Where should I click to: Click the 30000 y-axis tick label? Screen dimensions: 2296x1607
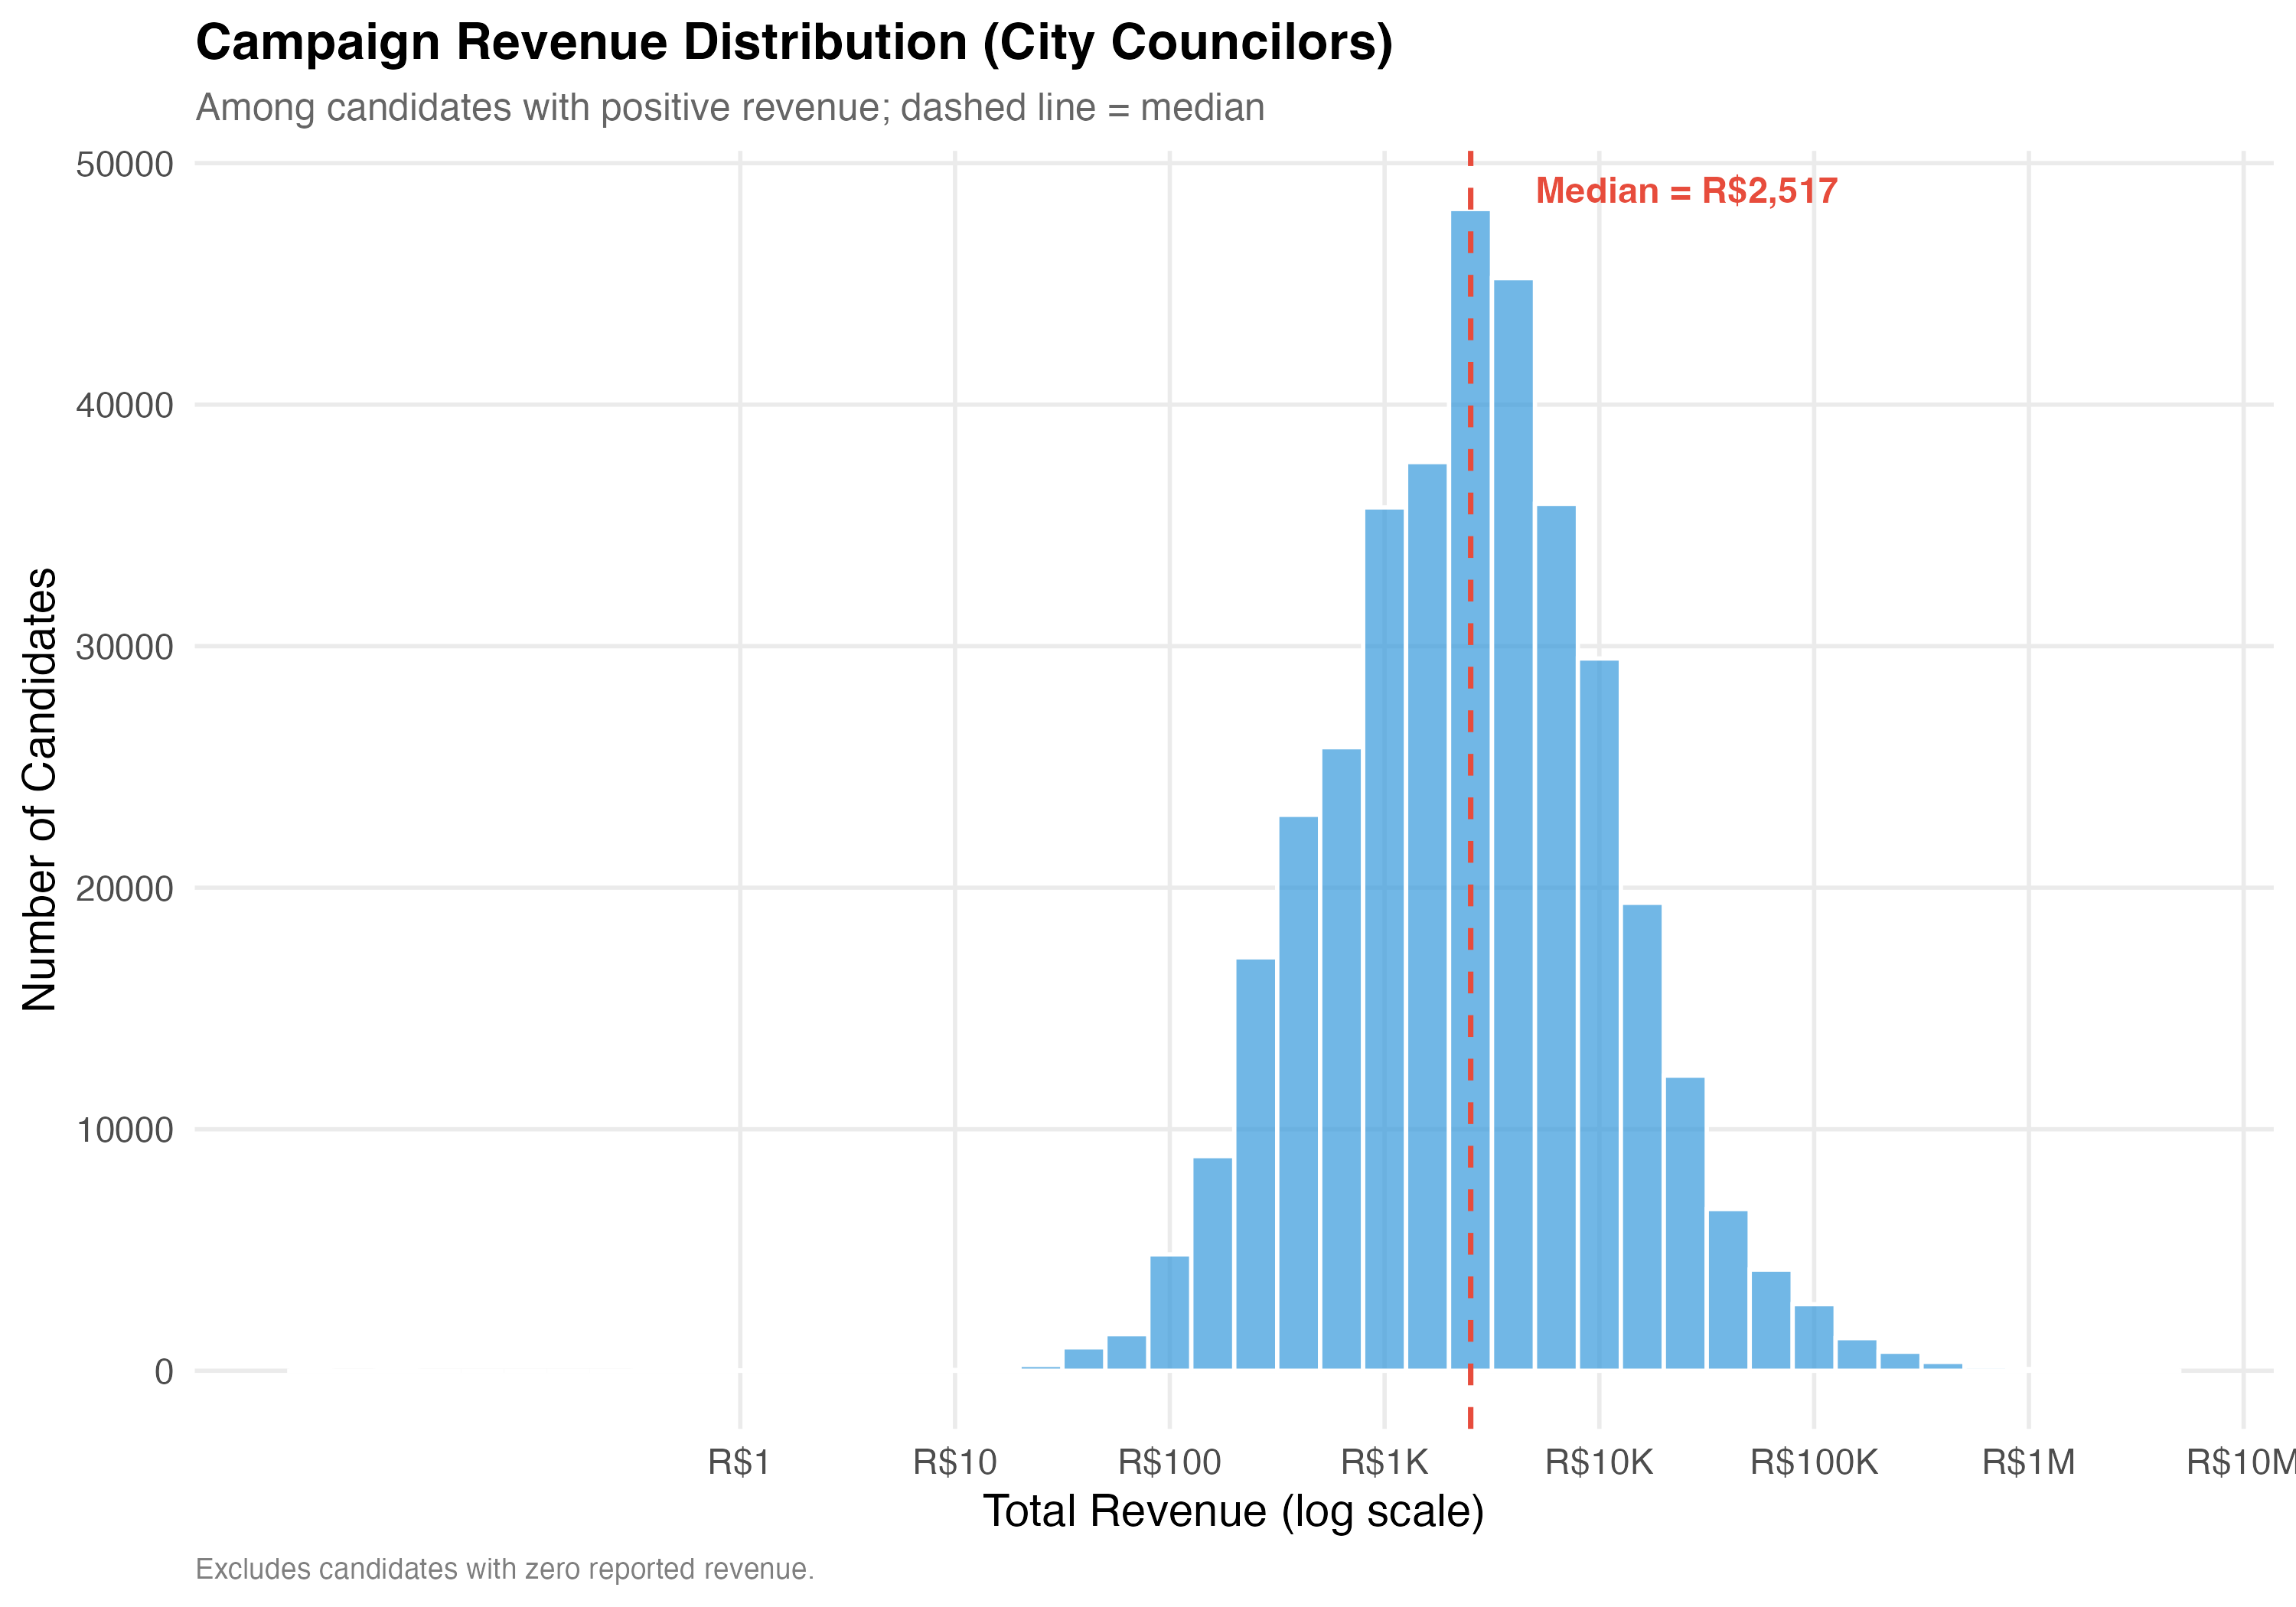click(x=124, y=647)
